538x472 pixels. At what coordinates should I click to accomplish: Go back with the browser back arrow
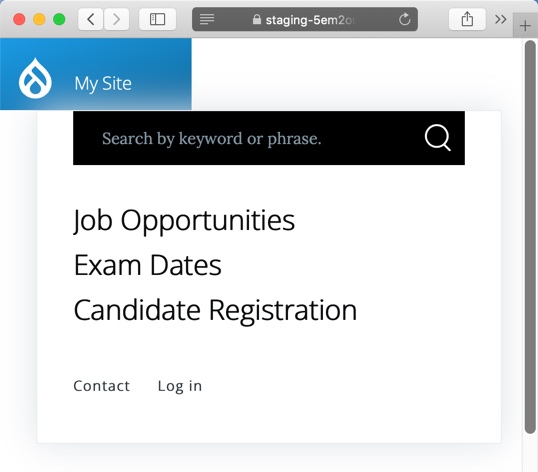[91, 19]
